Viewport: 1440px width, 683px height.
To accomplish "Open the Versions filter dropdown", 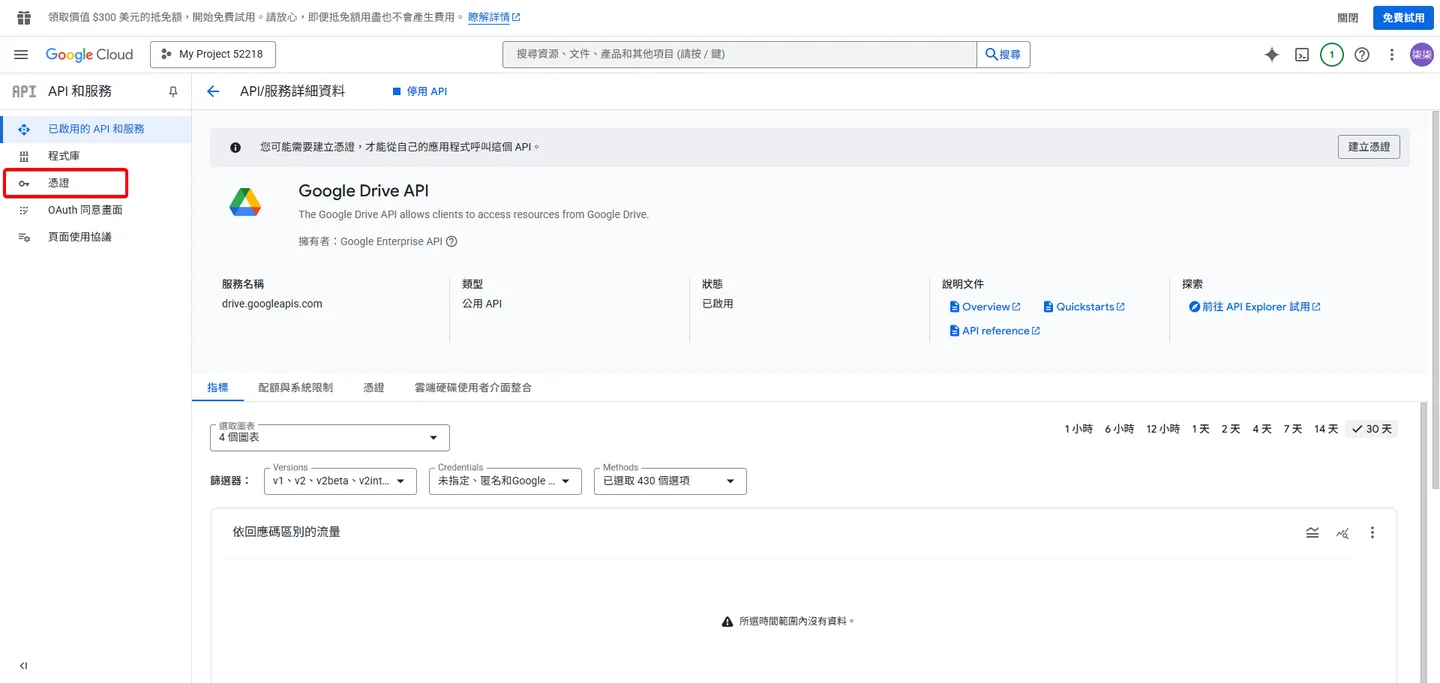I will [x=340, y=481].
